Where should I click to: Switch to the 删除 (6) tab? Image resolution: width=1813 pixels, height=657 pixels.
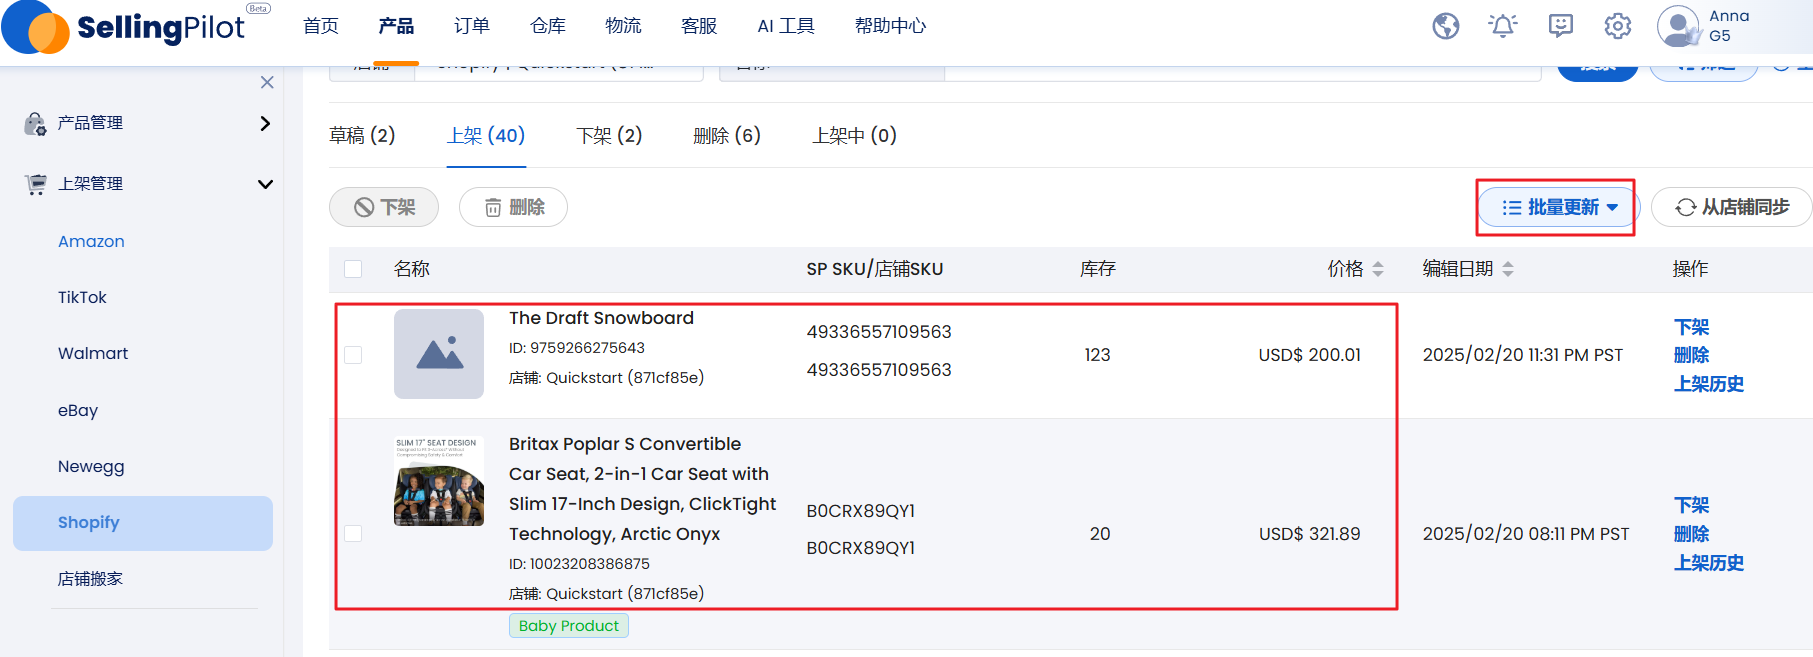tap(727, 135)
